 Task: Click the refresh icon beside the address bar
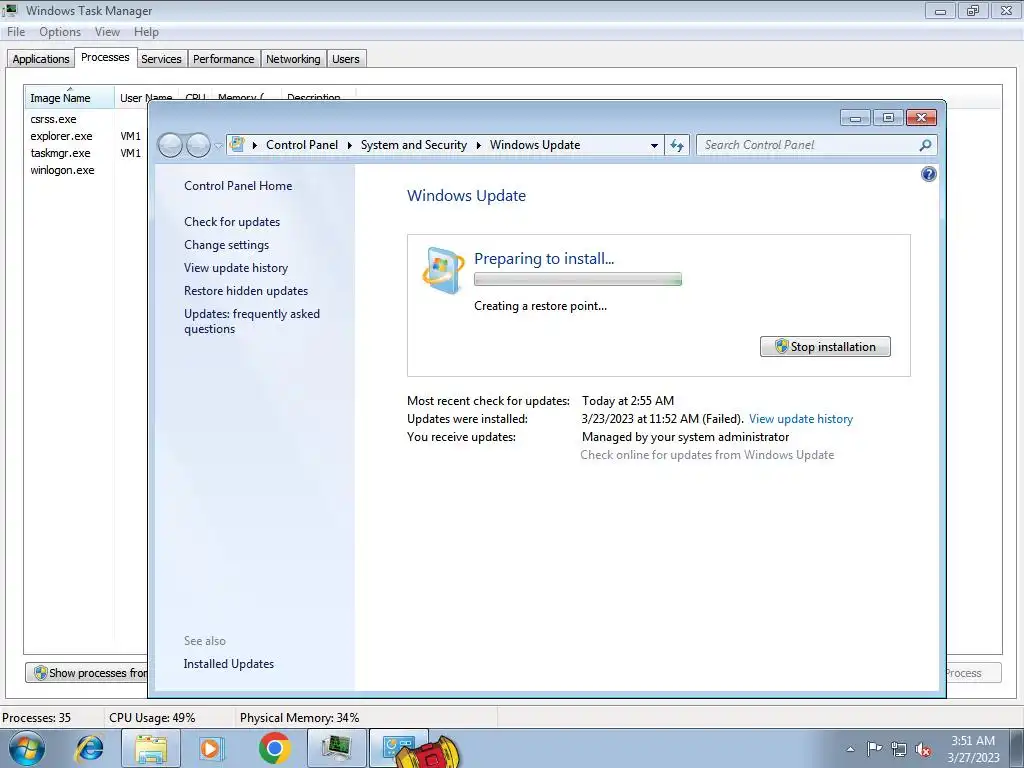click(x=677, y=145)
